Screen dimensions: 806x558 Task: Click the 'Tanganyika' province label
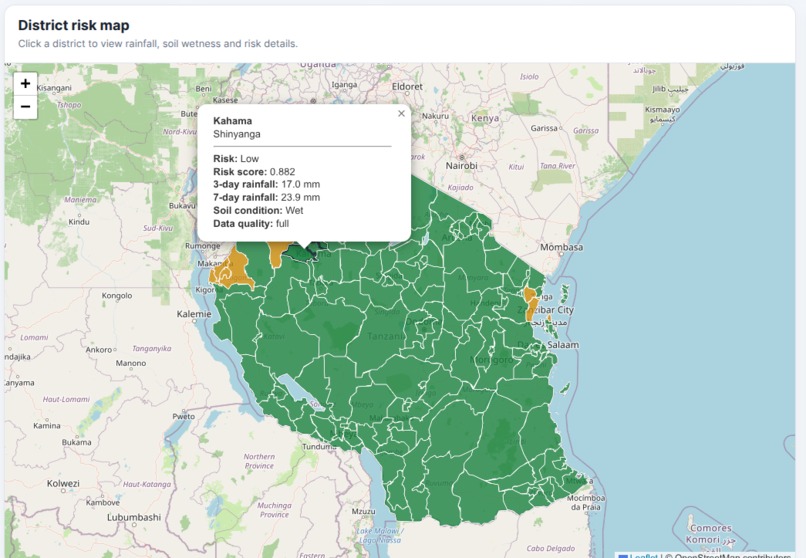click(152, 348)
